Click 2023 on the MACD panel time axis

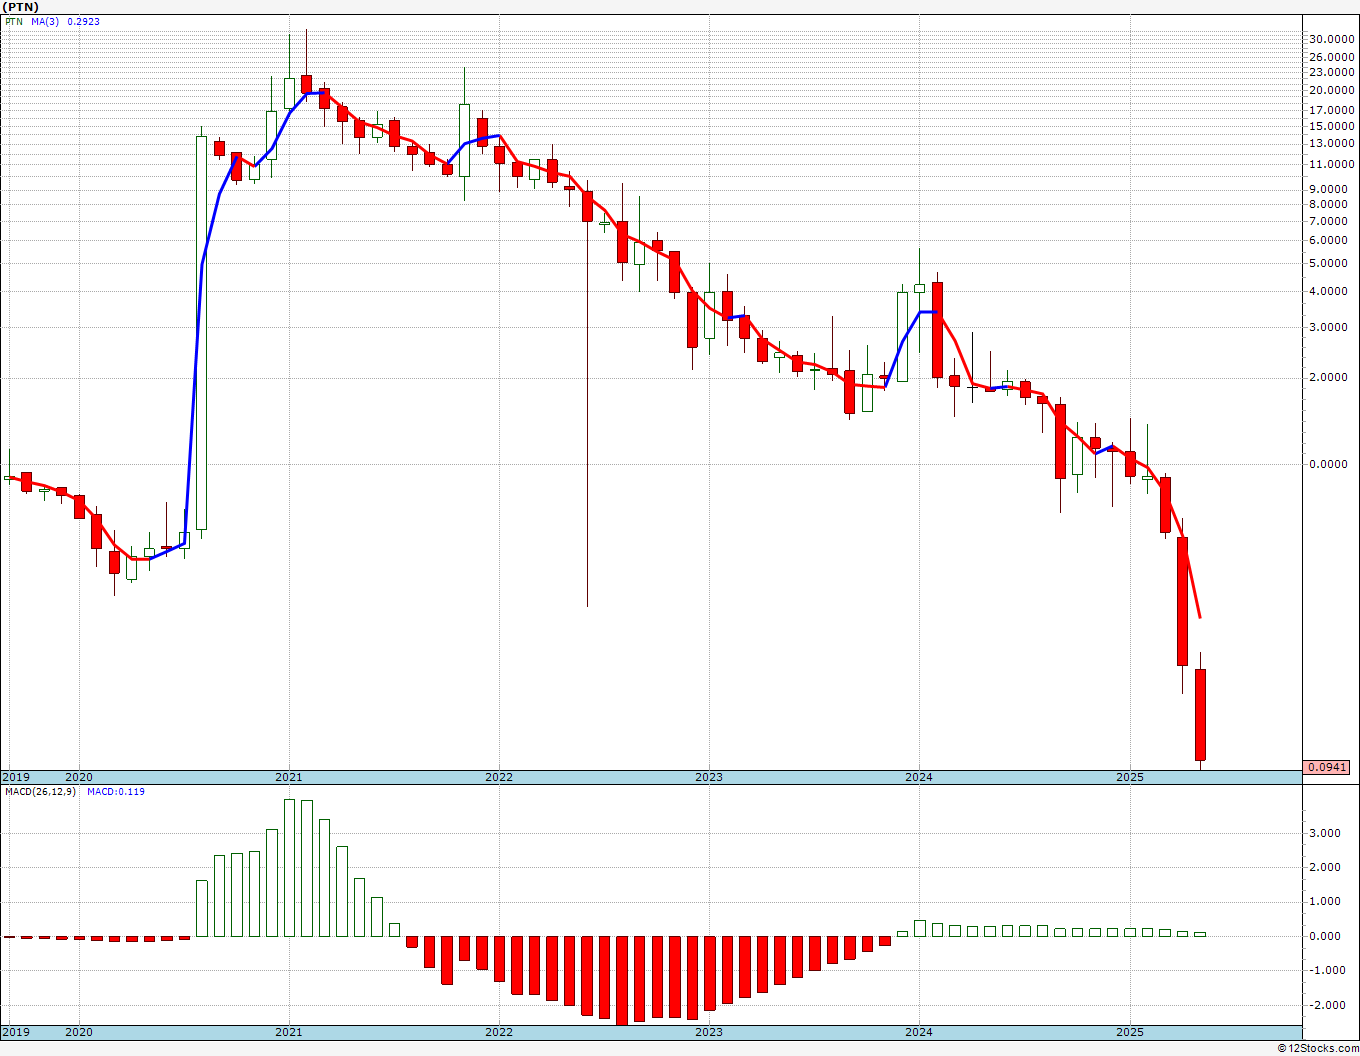pos(708,1032)
